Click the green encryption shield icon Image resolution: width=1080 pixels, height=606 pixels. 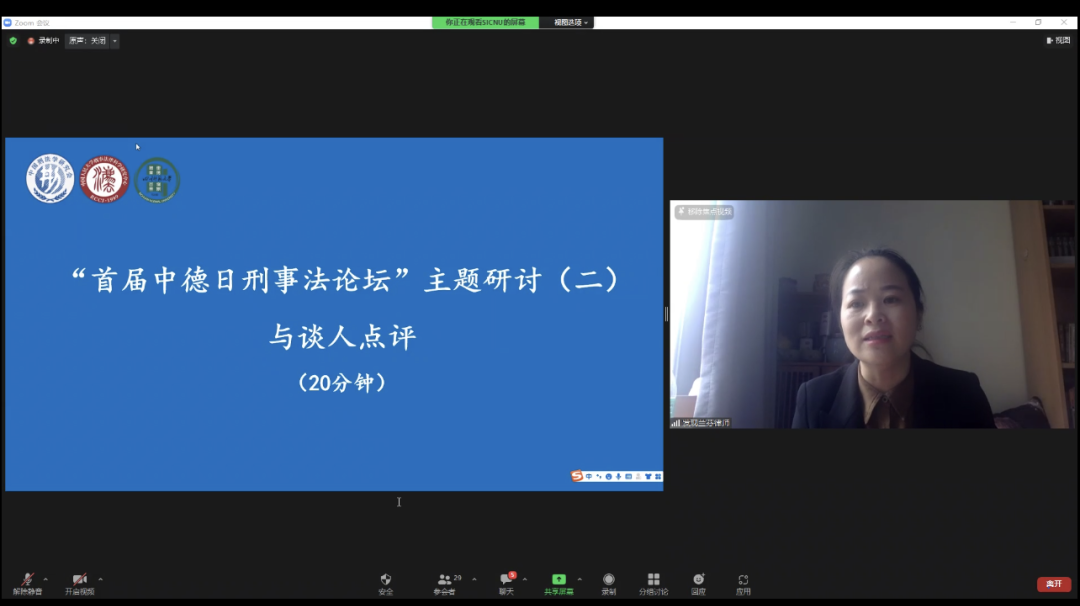(x=13, y=41)
